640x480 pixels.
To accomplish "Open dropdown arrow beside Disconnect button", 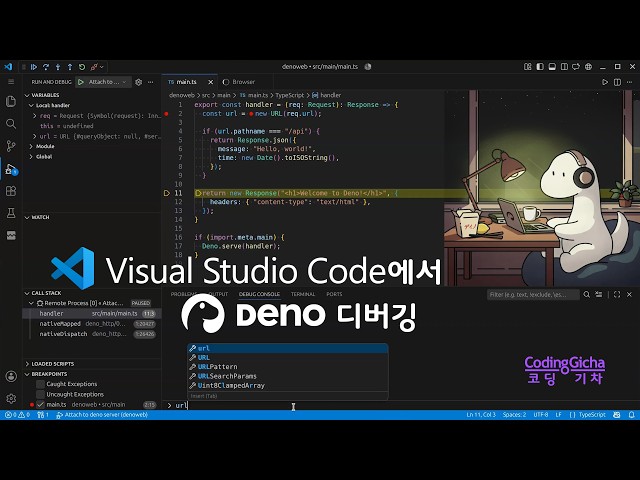I will tap(102, 67).
